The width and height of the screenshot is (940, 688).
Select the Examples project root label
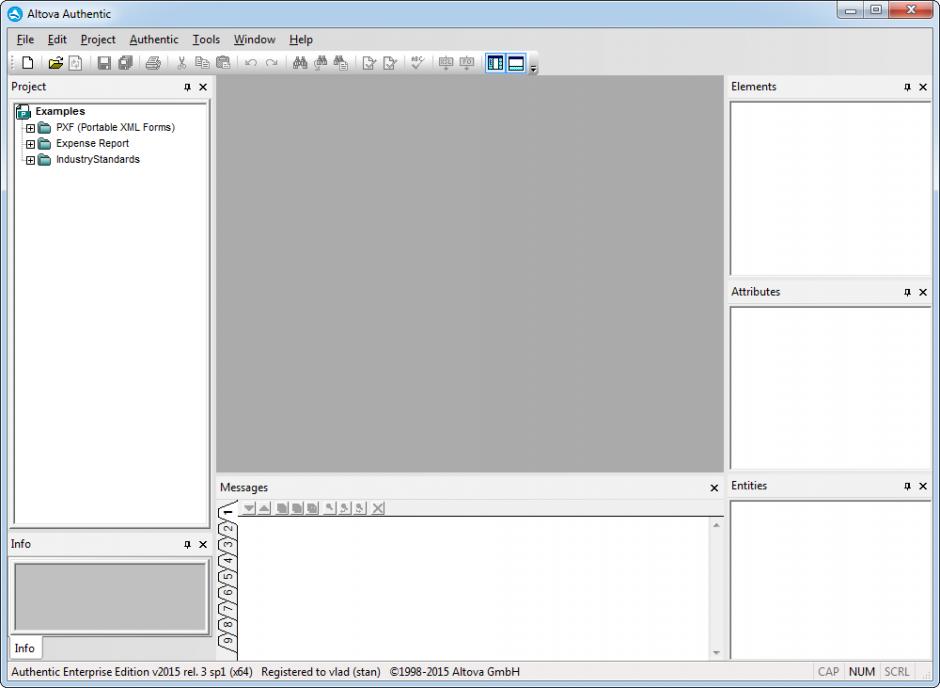[x=60, y=111]
